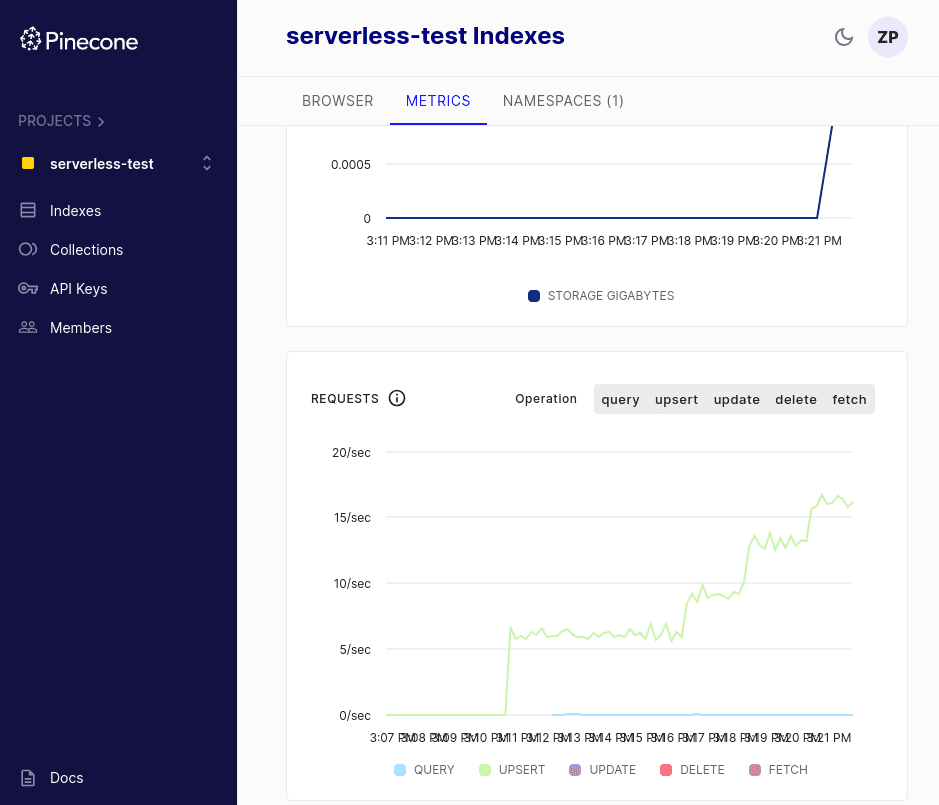
Task: Filter requests by the upsert operation
Action: point(676,399)
